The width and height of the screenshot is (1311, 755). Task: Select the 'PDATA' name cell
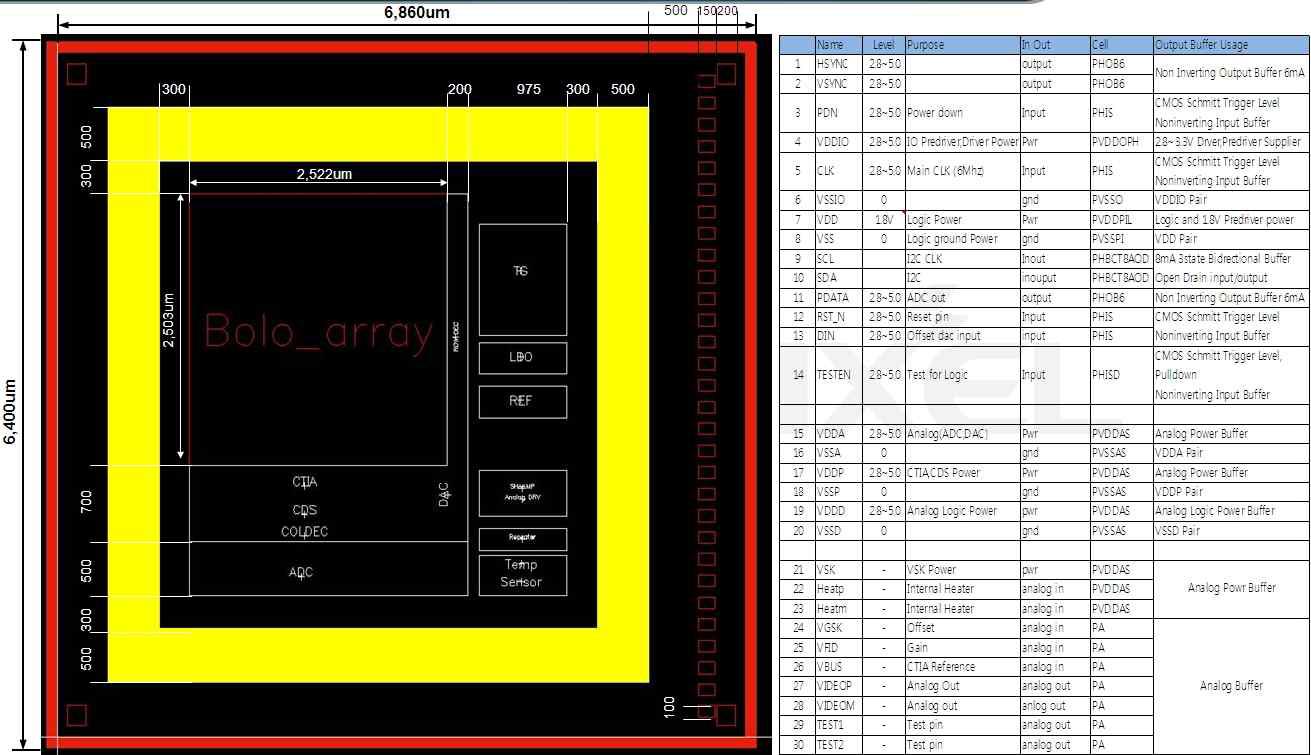[x=838, y=297]
